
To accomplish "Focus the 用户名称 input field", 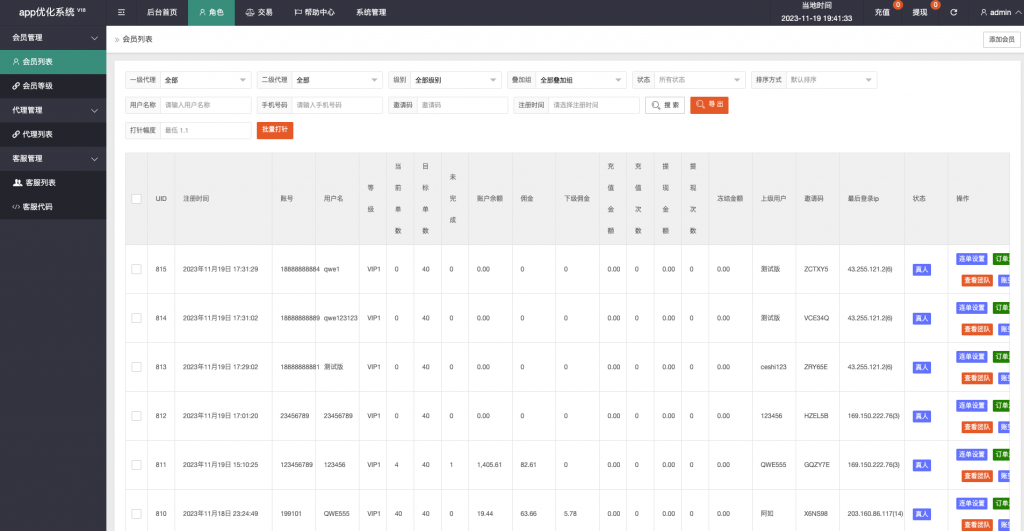I will (205, 105).
